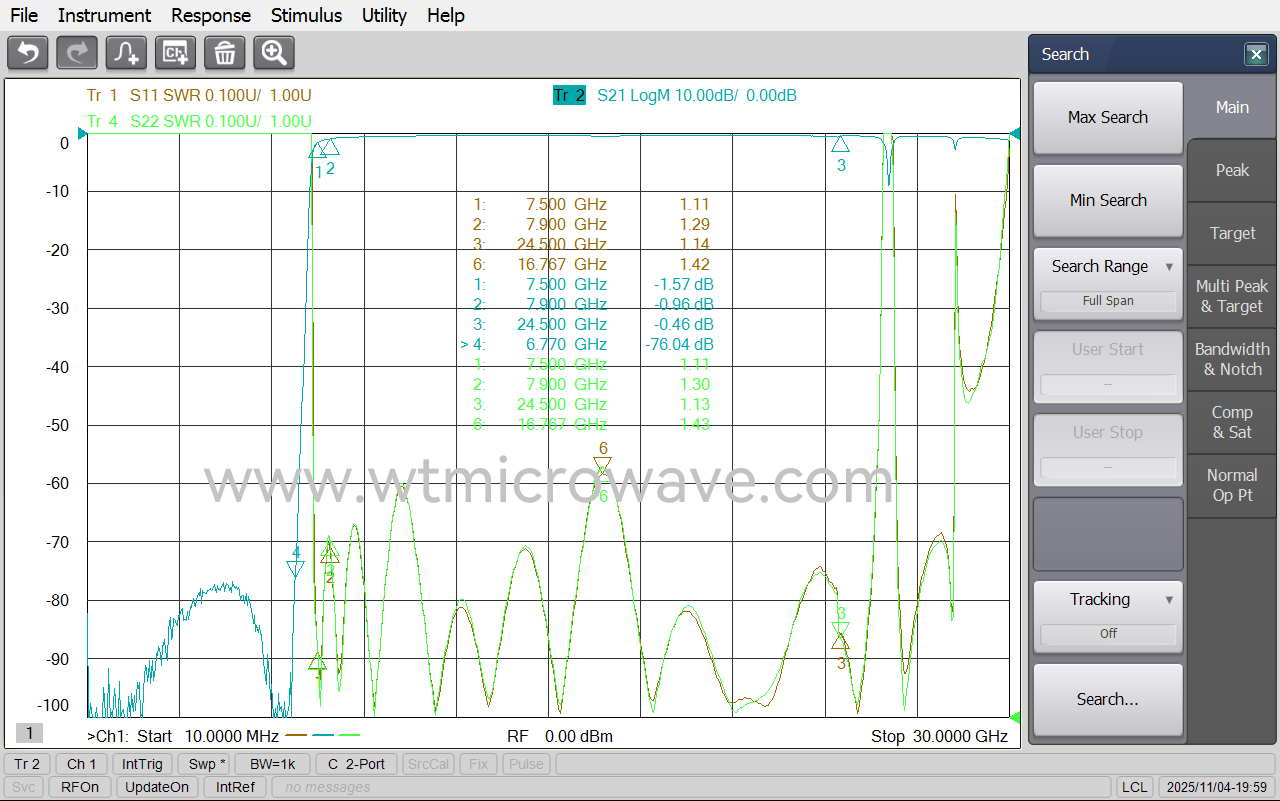The height and width of the screenshot is (801, 1280).
Task: Run Min Search
Action: (x=1108, y=201)
